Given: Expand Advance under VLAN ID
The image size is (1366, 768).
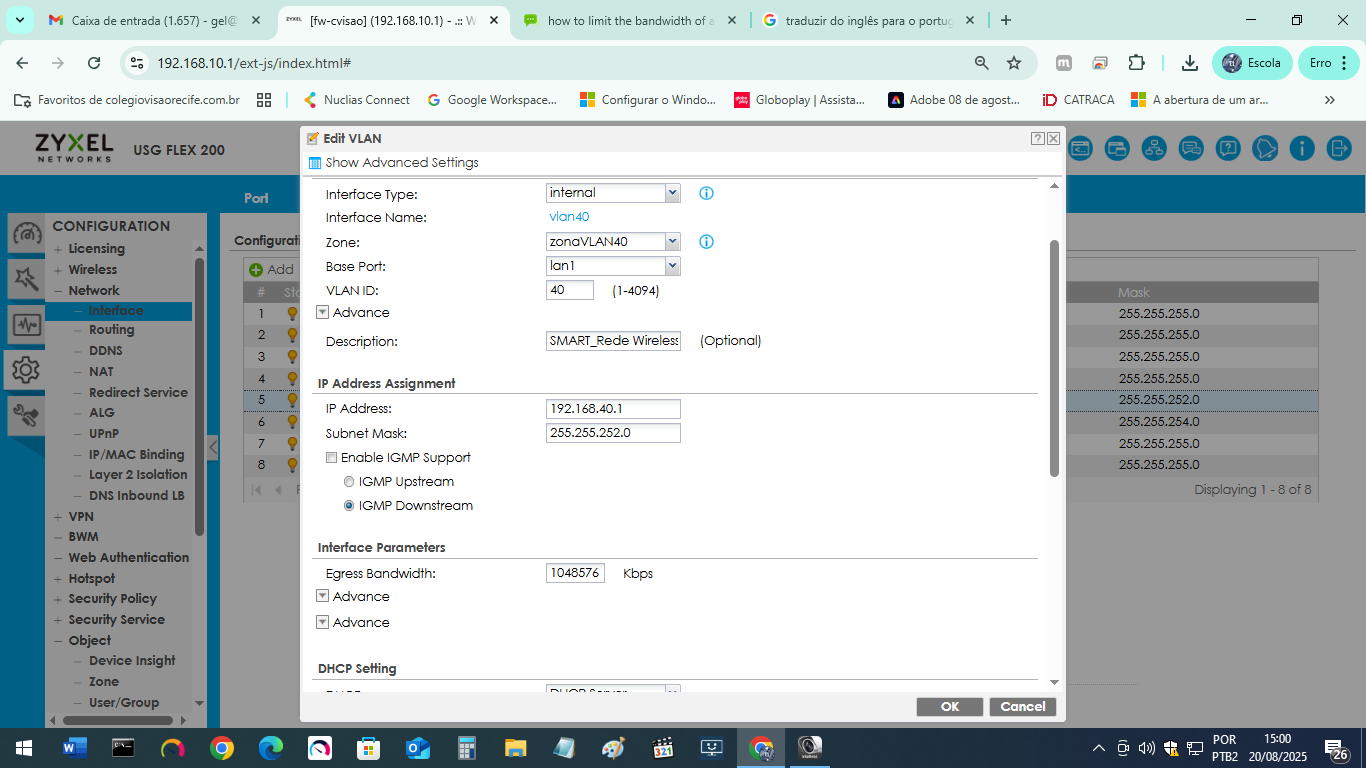Looking at the screenshot, I should (323, 312).
